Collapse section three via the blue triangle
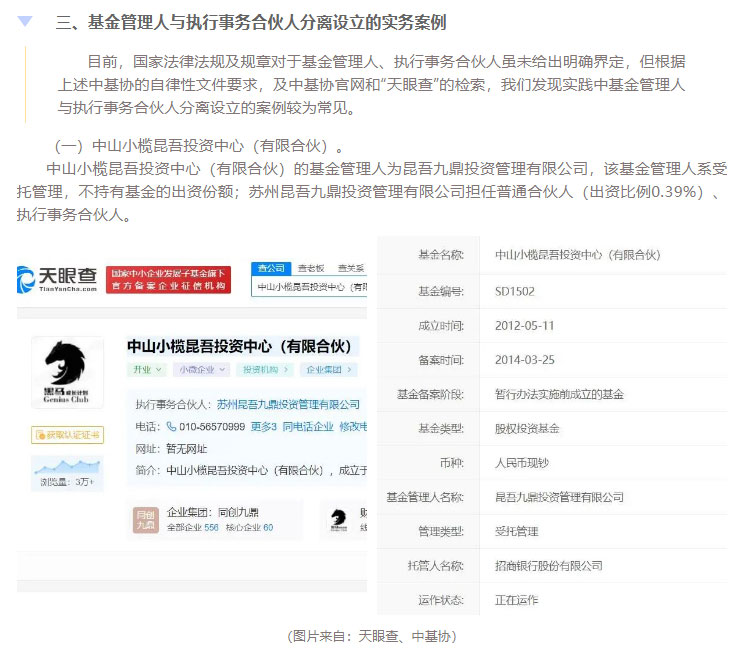This screenshot has width=741, height=660. click(x=25, y=22)
